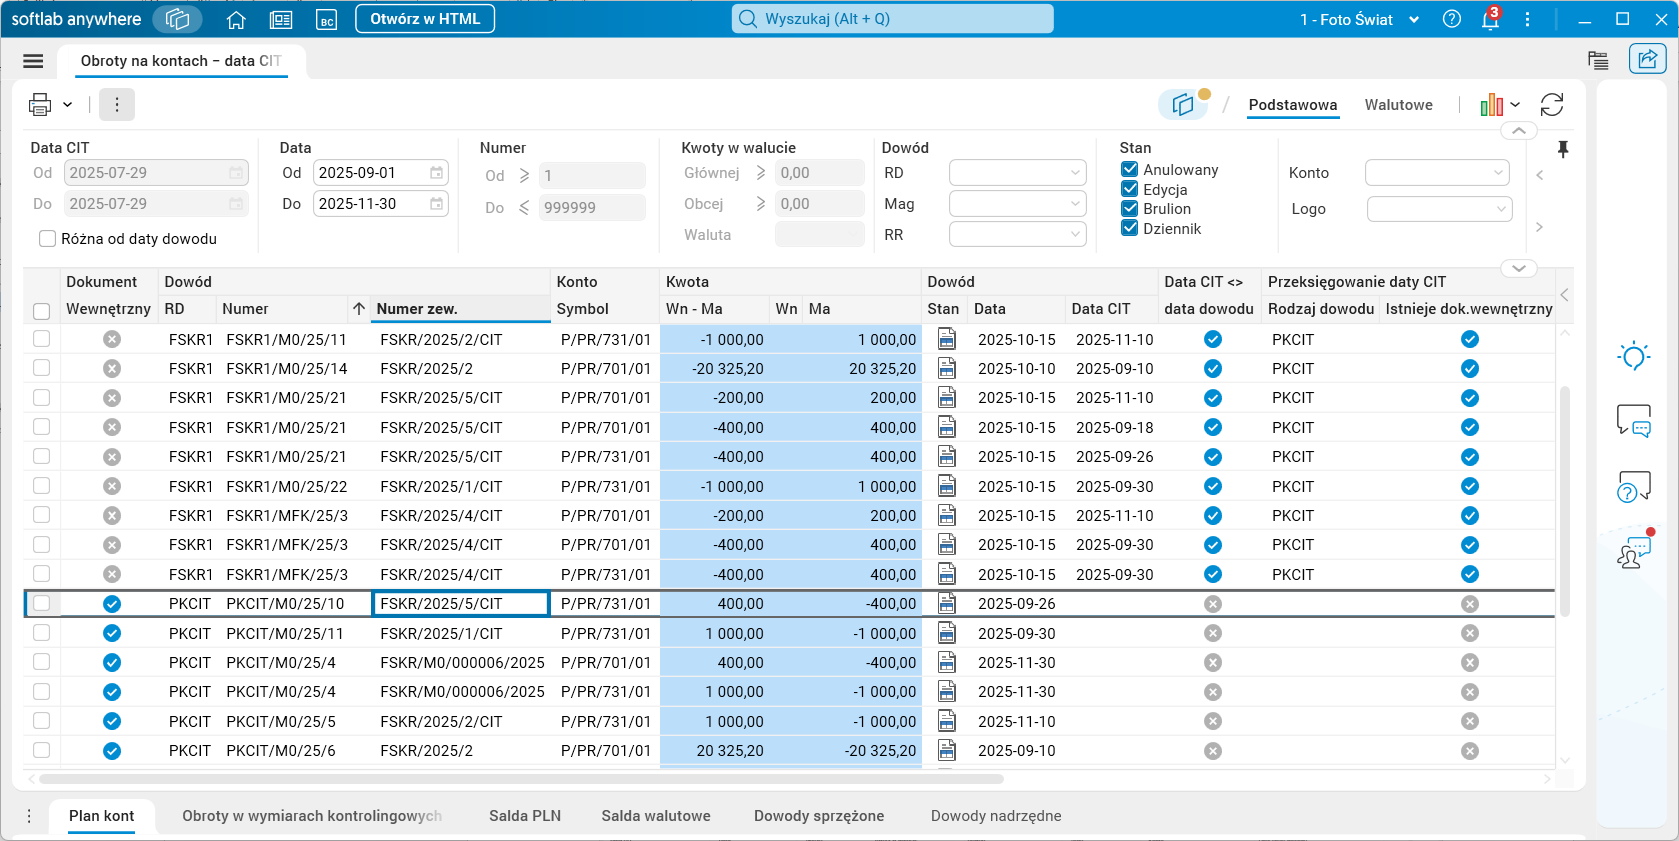Open the print icon
Viewport: 1679px width, 841px height.
40,104
